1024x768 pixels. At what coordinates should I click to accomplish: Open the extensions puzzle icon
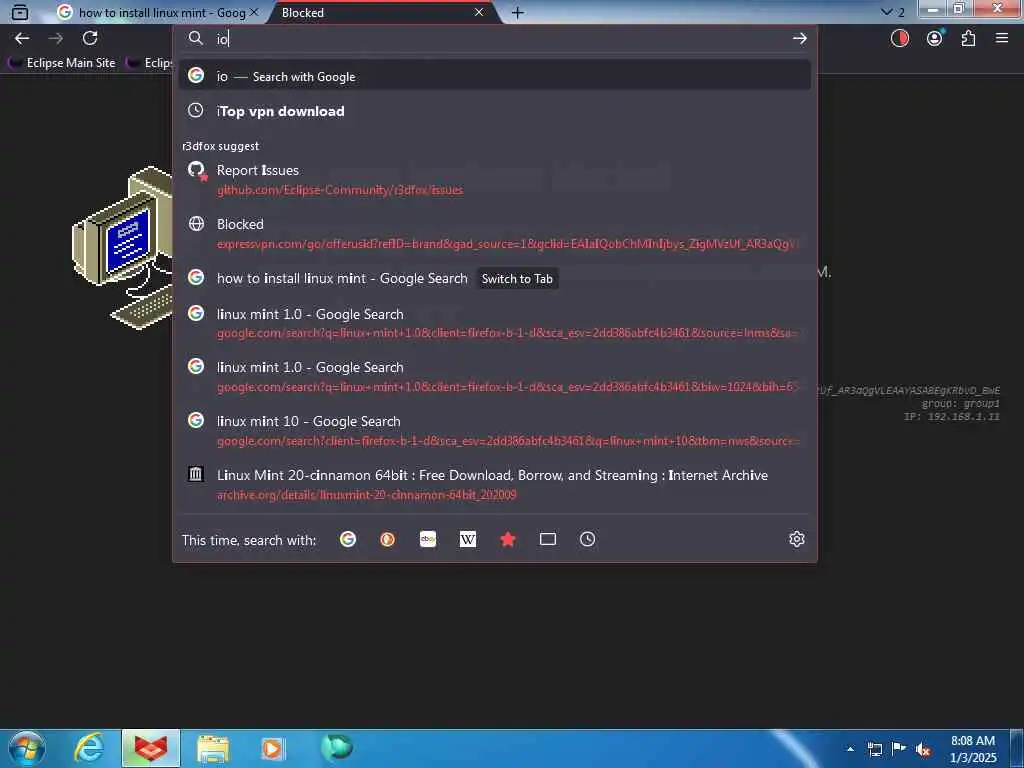click(968, 39)
